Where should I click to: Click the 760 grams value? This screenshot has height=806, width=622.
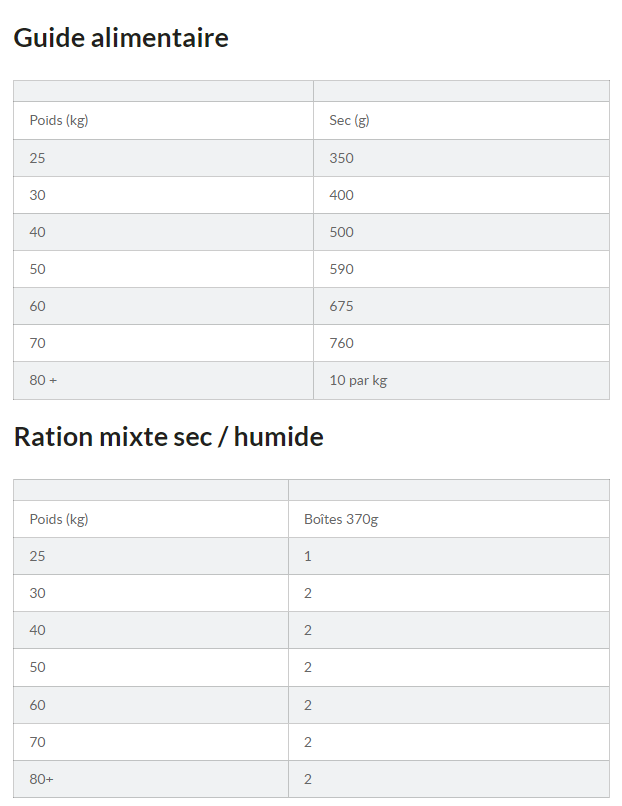click(341, 343)
